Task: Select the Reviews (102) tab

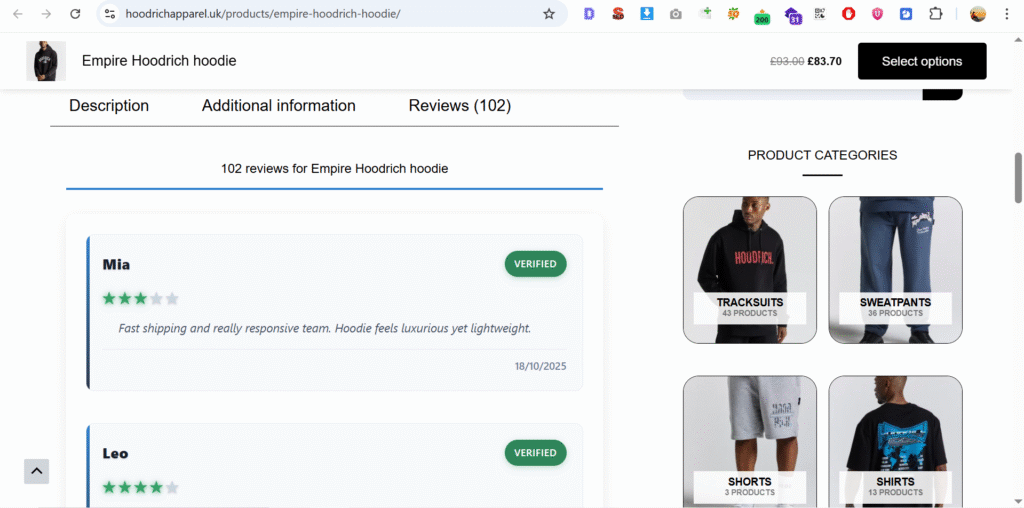Action: tap(459, 106)
